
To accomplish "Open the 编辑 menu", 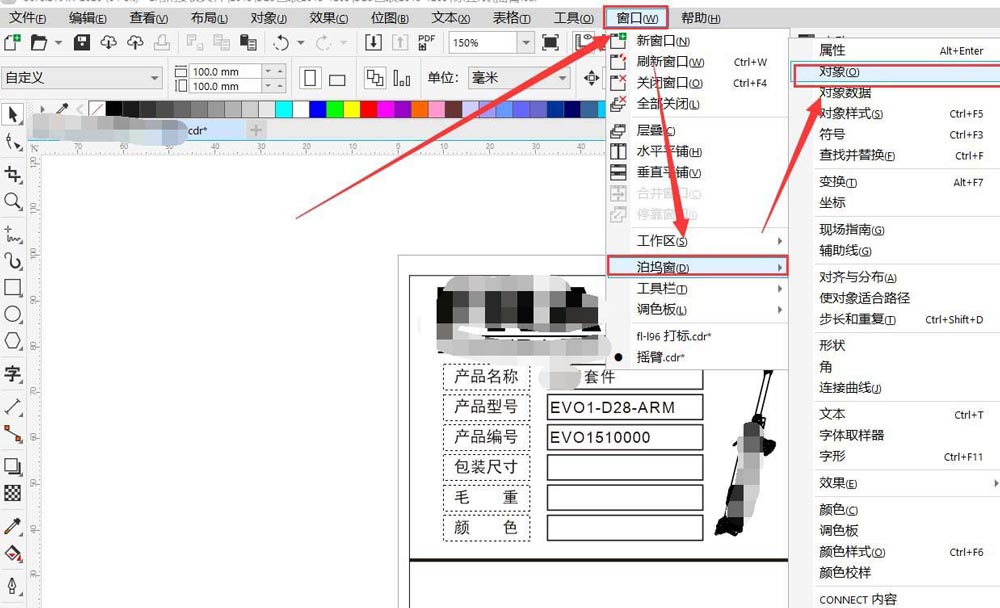I will [86, 16].
